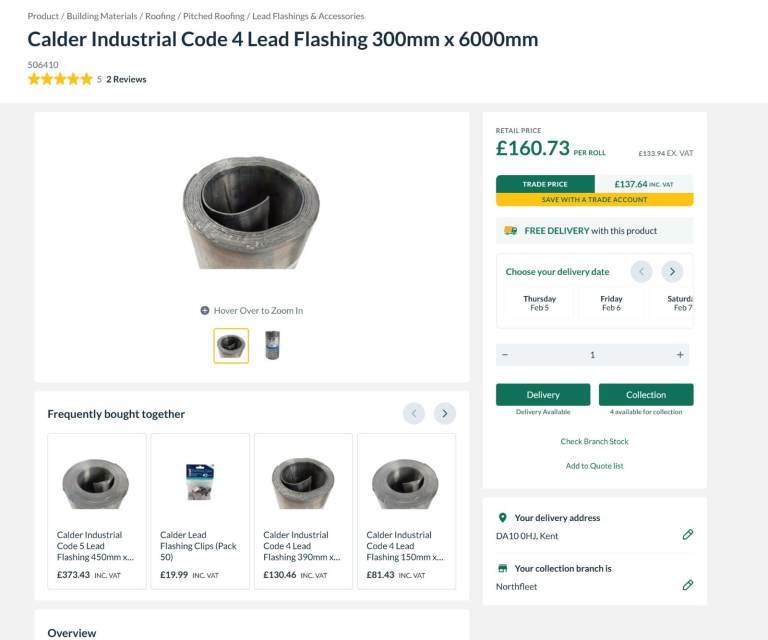768x640 pixels.
Task: Click the five-star rating icons
Action: tap(59, 79)
